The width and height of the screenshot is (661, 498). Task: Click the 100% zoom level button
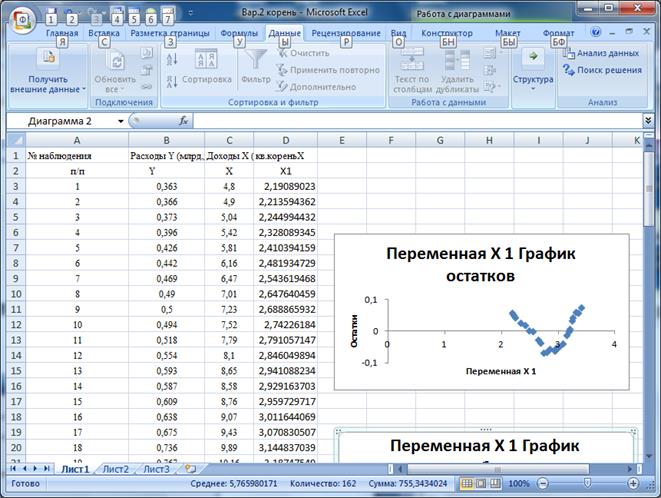519,483
